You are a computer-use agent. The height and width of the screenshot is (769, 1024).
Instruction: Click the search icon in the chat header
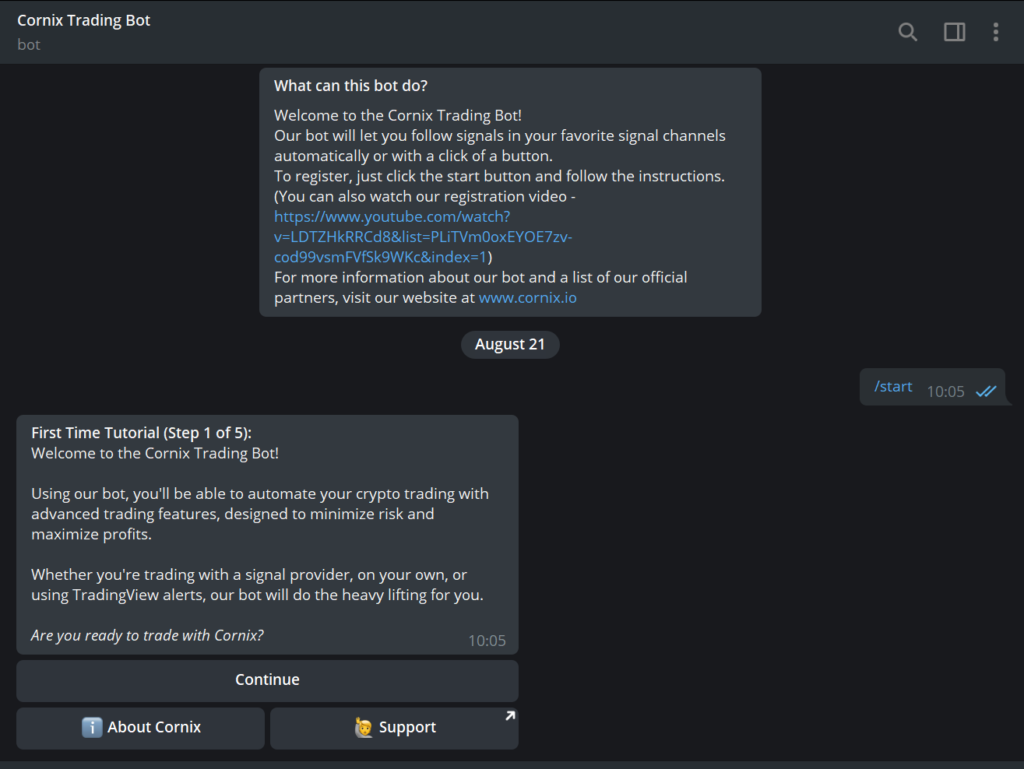click(907, 31)
